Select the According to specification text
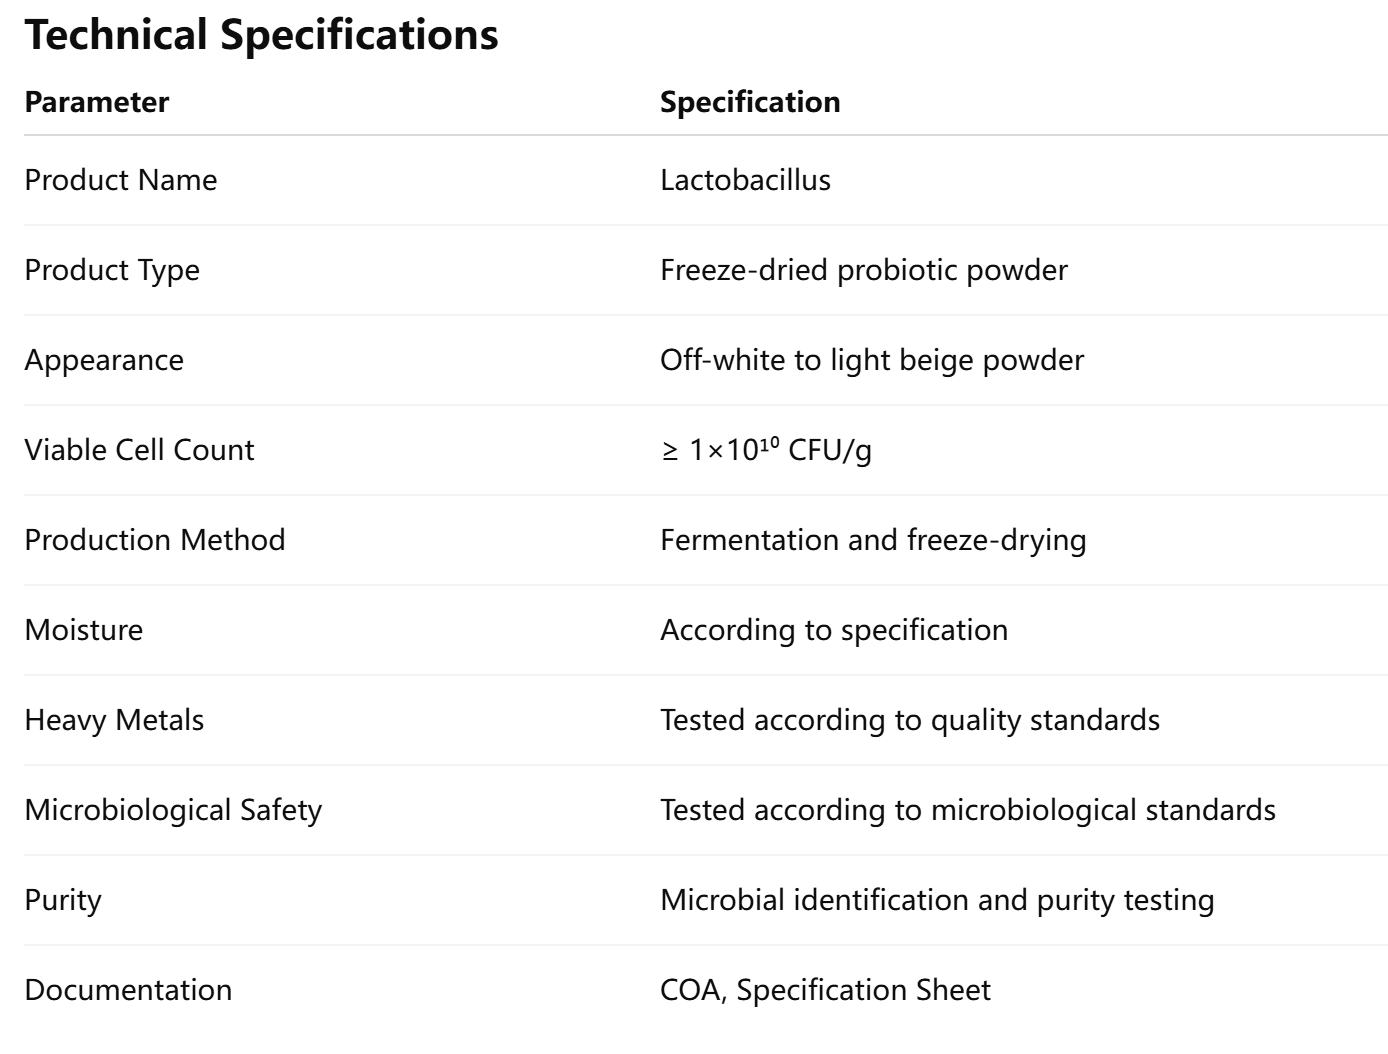The width and height of the screenshot is (1388, 1054). (834, 630)
